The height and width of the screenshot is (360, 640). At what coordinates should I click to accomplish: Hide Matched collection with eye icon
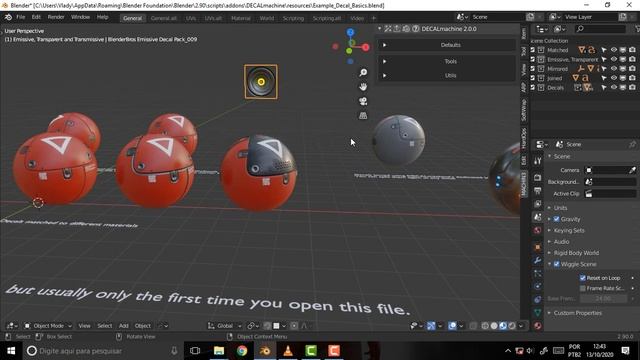[x=613, y=50]
